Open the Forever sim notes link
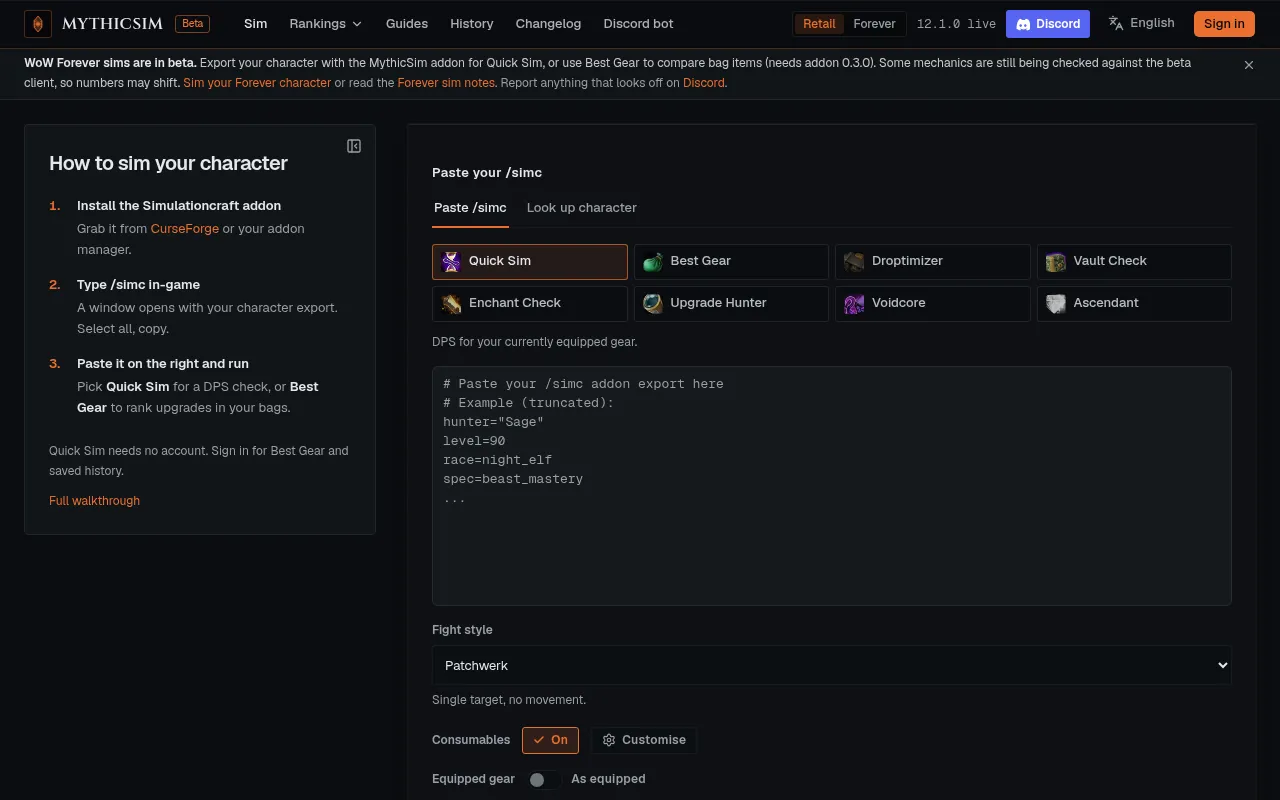The image size is (1280, 800). 446,83
